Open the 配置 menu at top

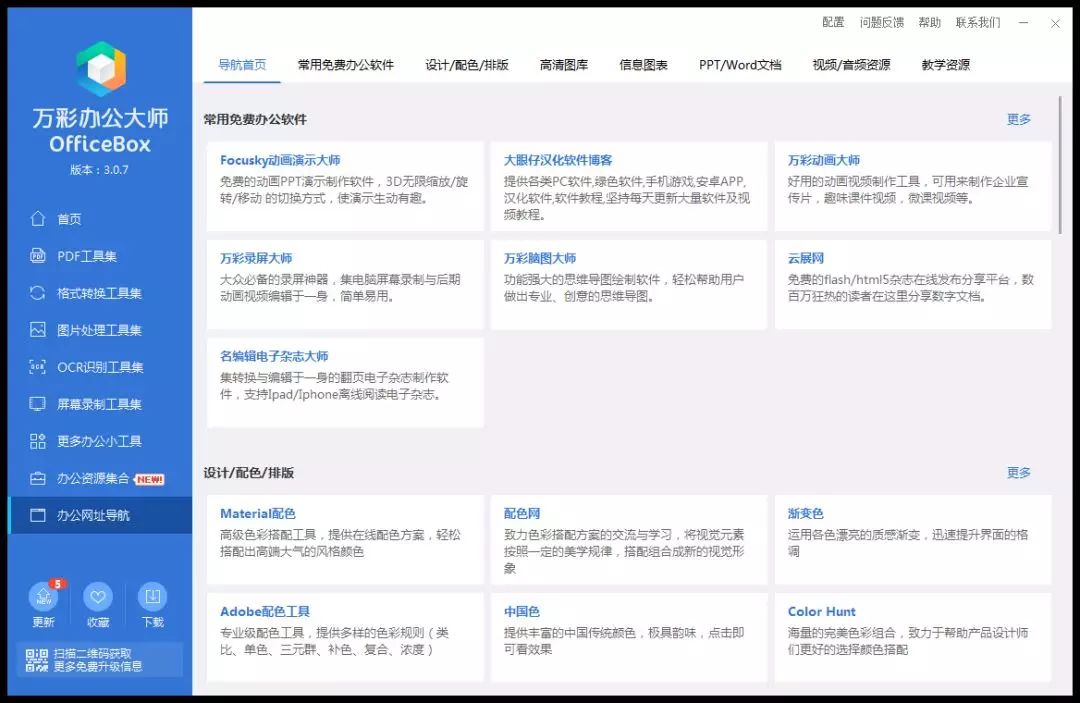point(833,22)
